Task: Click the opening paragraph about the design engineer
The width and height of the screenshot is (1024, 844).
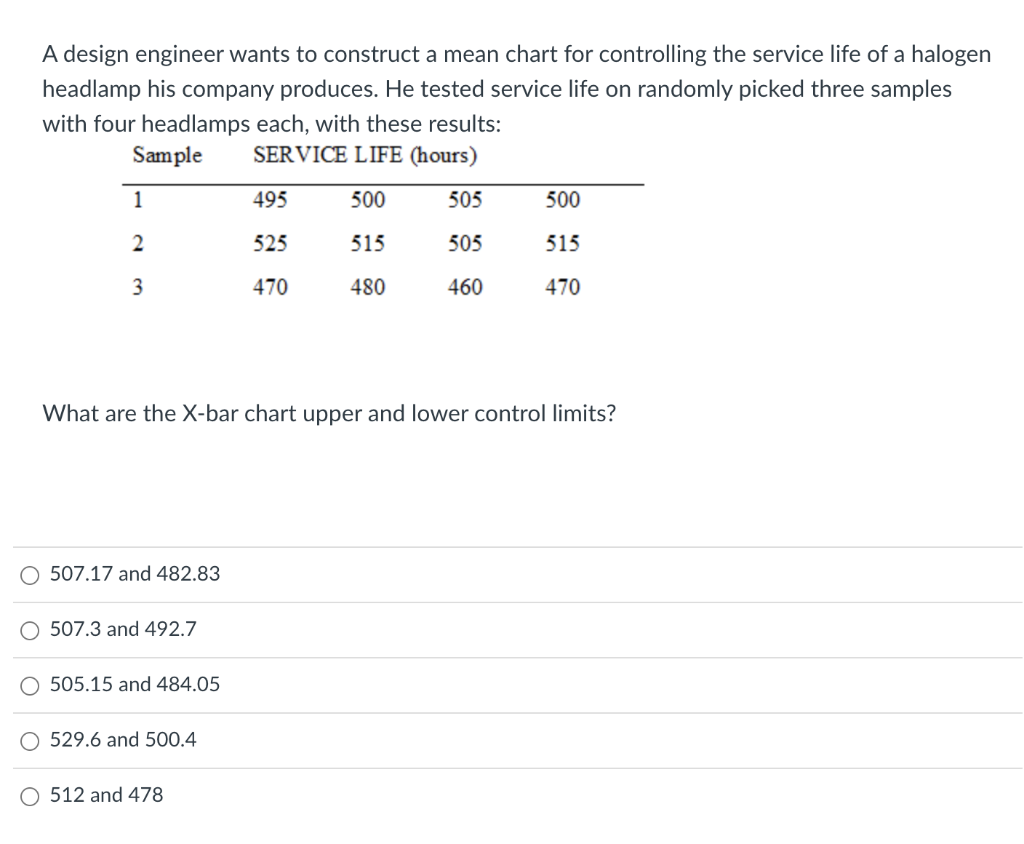Action: [x=516, y=89]
